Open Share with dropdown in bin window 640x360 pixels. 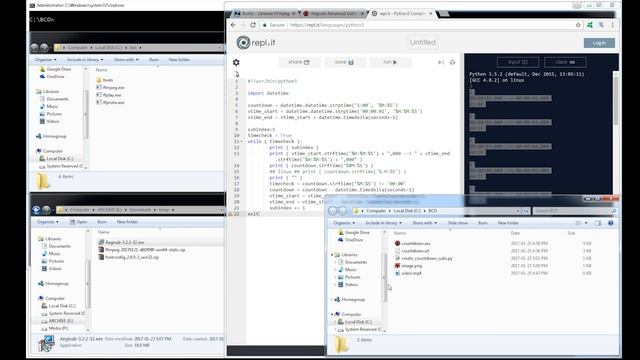coord(126,60)
